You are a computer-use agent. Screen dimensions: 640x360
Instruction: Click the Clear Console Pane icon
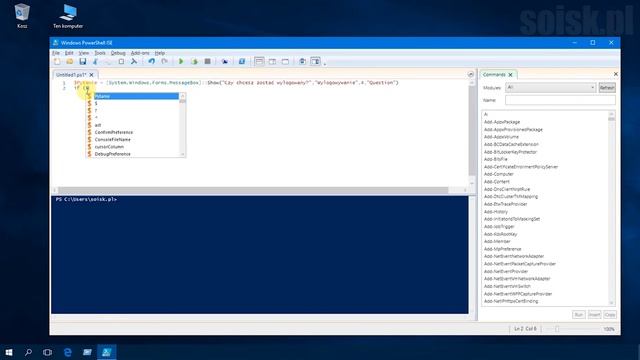pyautogui.click(x=134, y=62)
